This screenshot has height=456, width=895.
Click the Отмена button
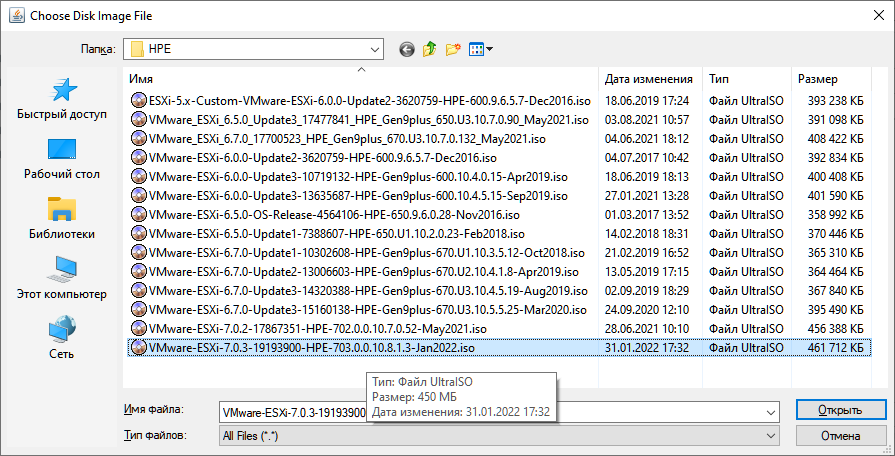[840, 435]
